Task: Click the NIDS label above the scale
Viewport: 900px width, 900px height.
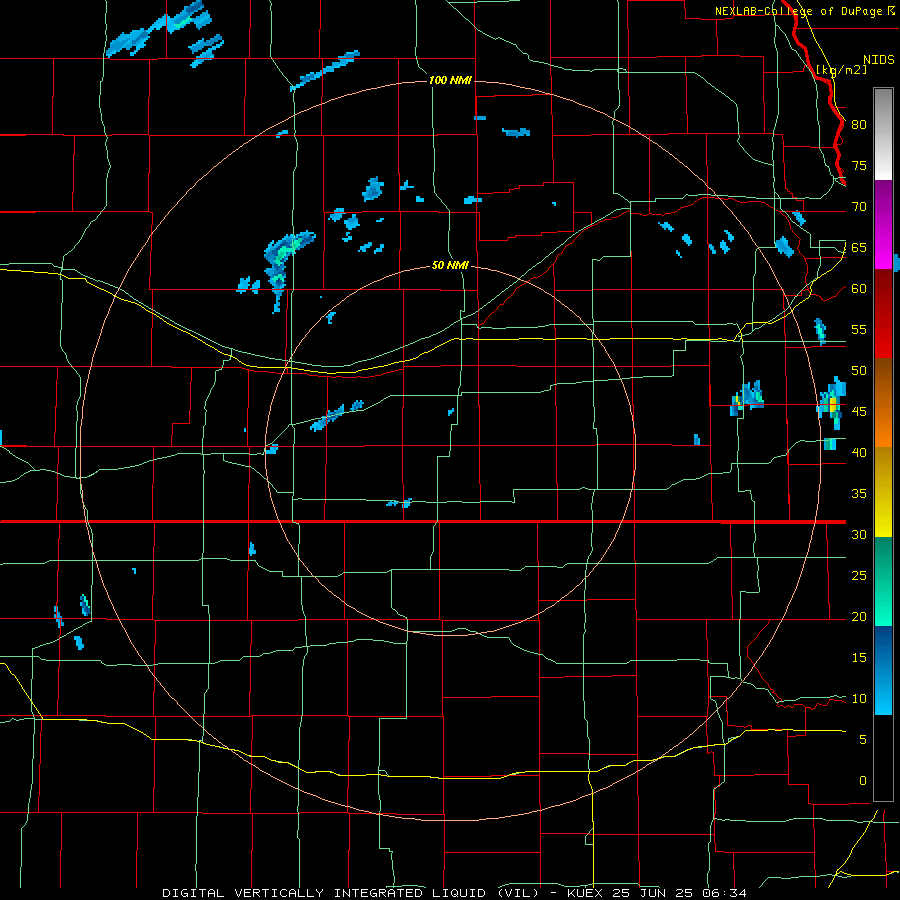Action: pyautogui.click(x=879, y=60)
